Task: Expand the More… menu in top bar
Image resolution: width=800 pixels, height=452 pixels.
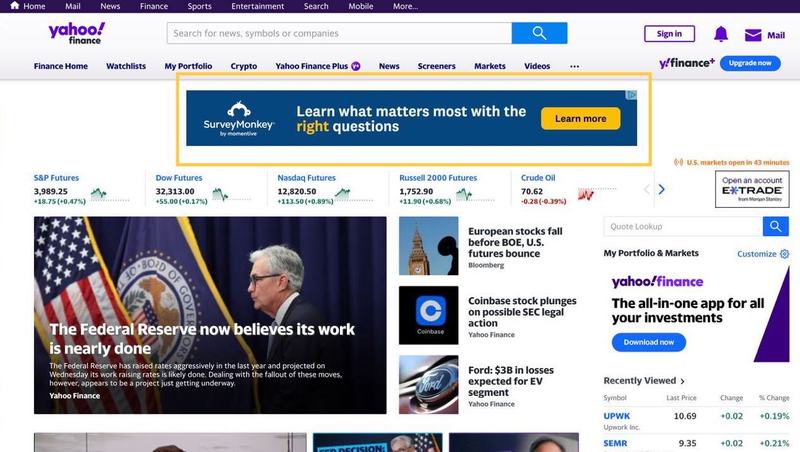Action: (405, 6)
